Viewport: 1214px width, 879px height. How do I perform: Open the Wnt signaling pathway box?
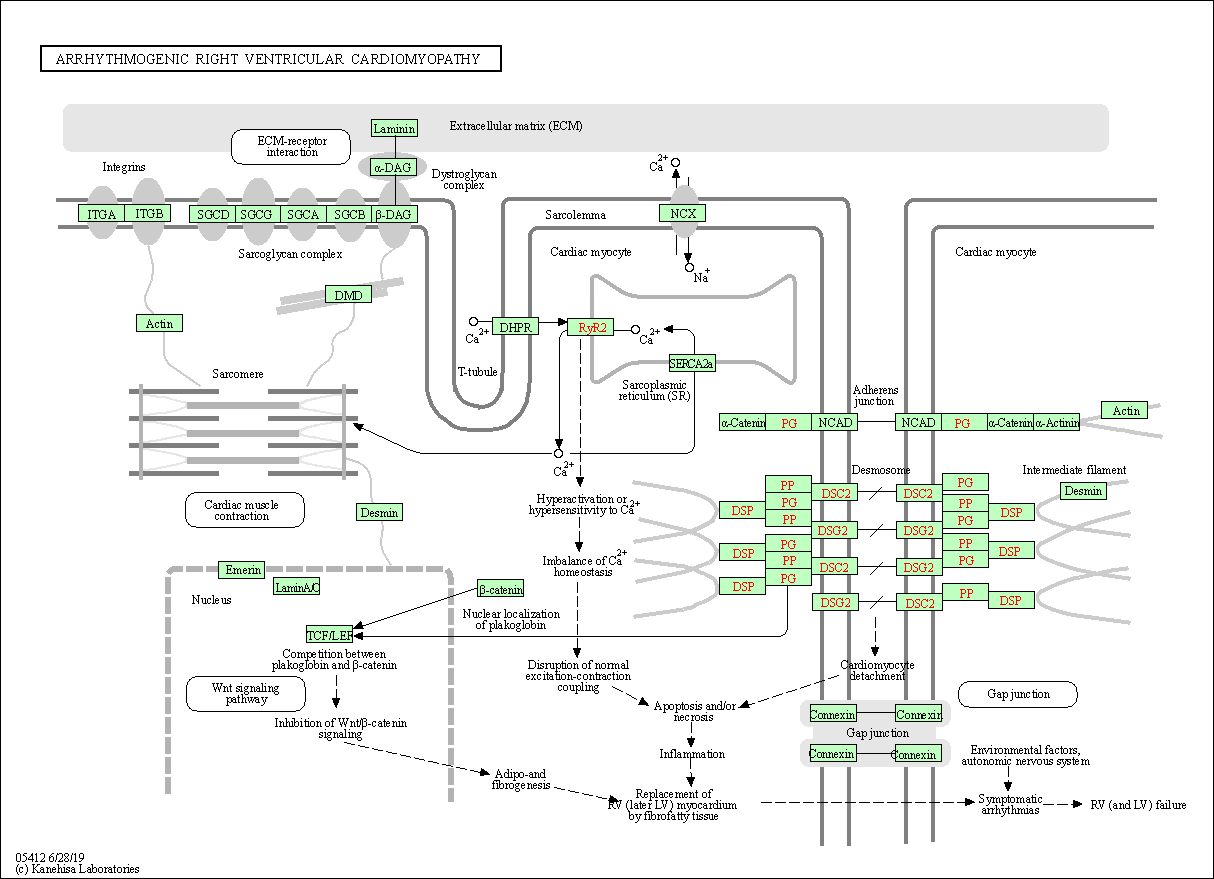pos(245,693)
